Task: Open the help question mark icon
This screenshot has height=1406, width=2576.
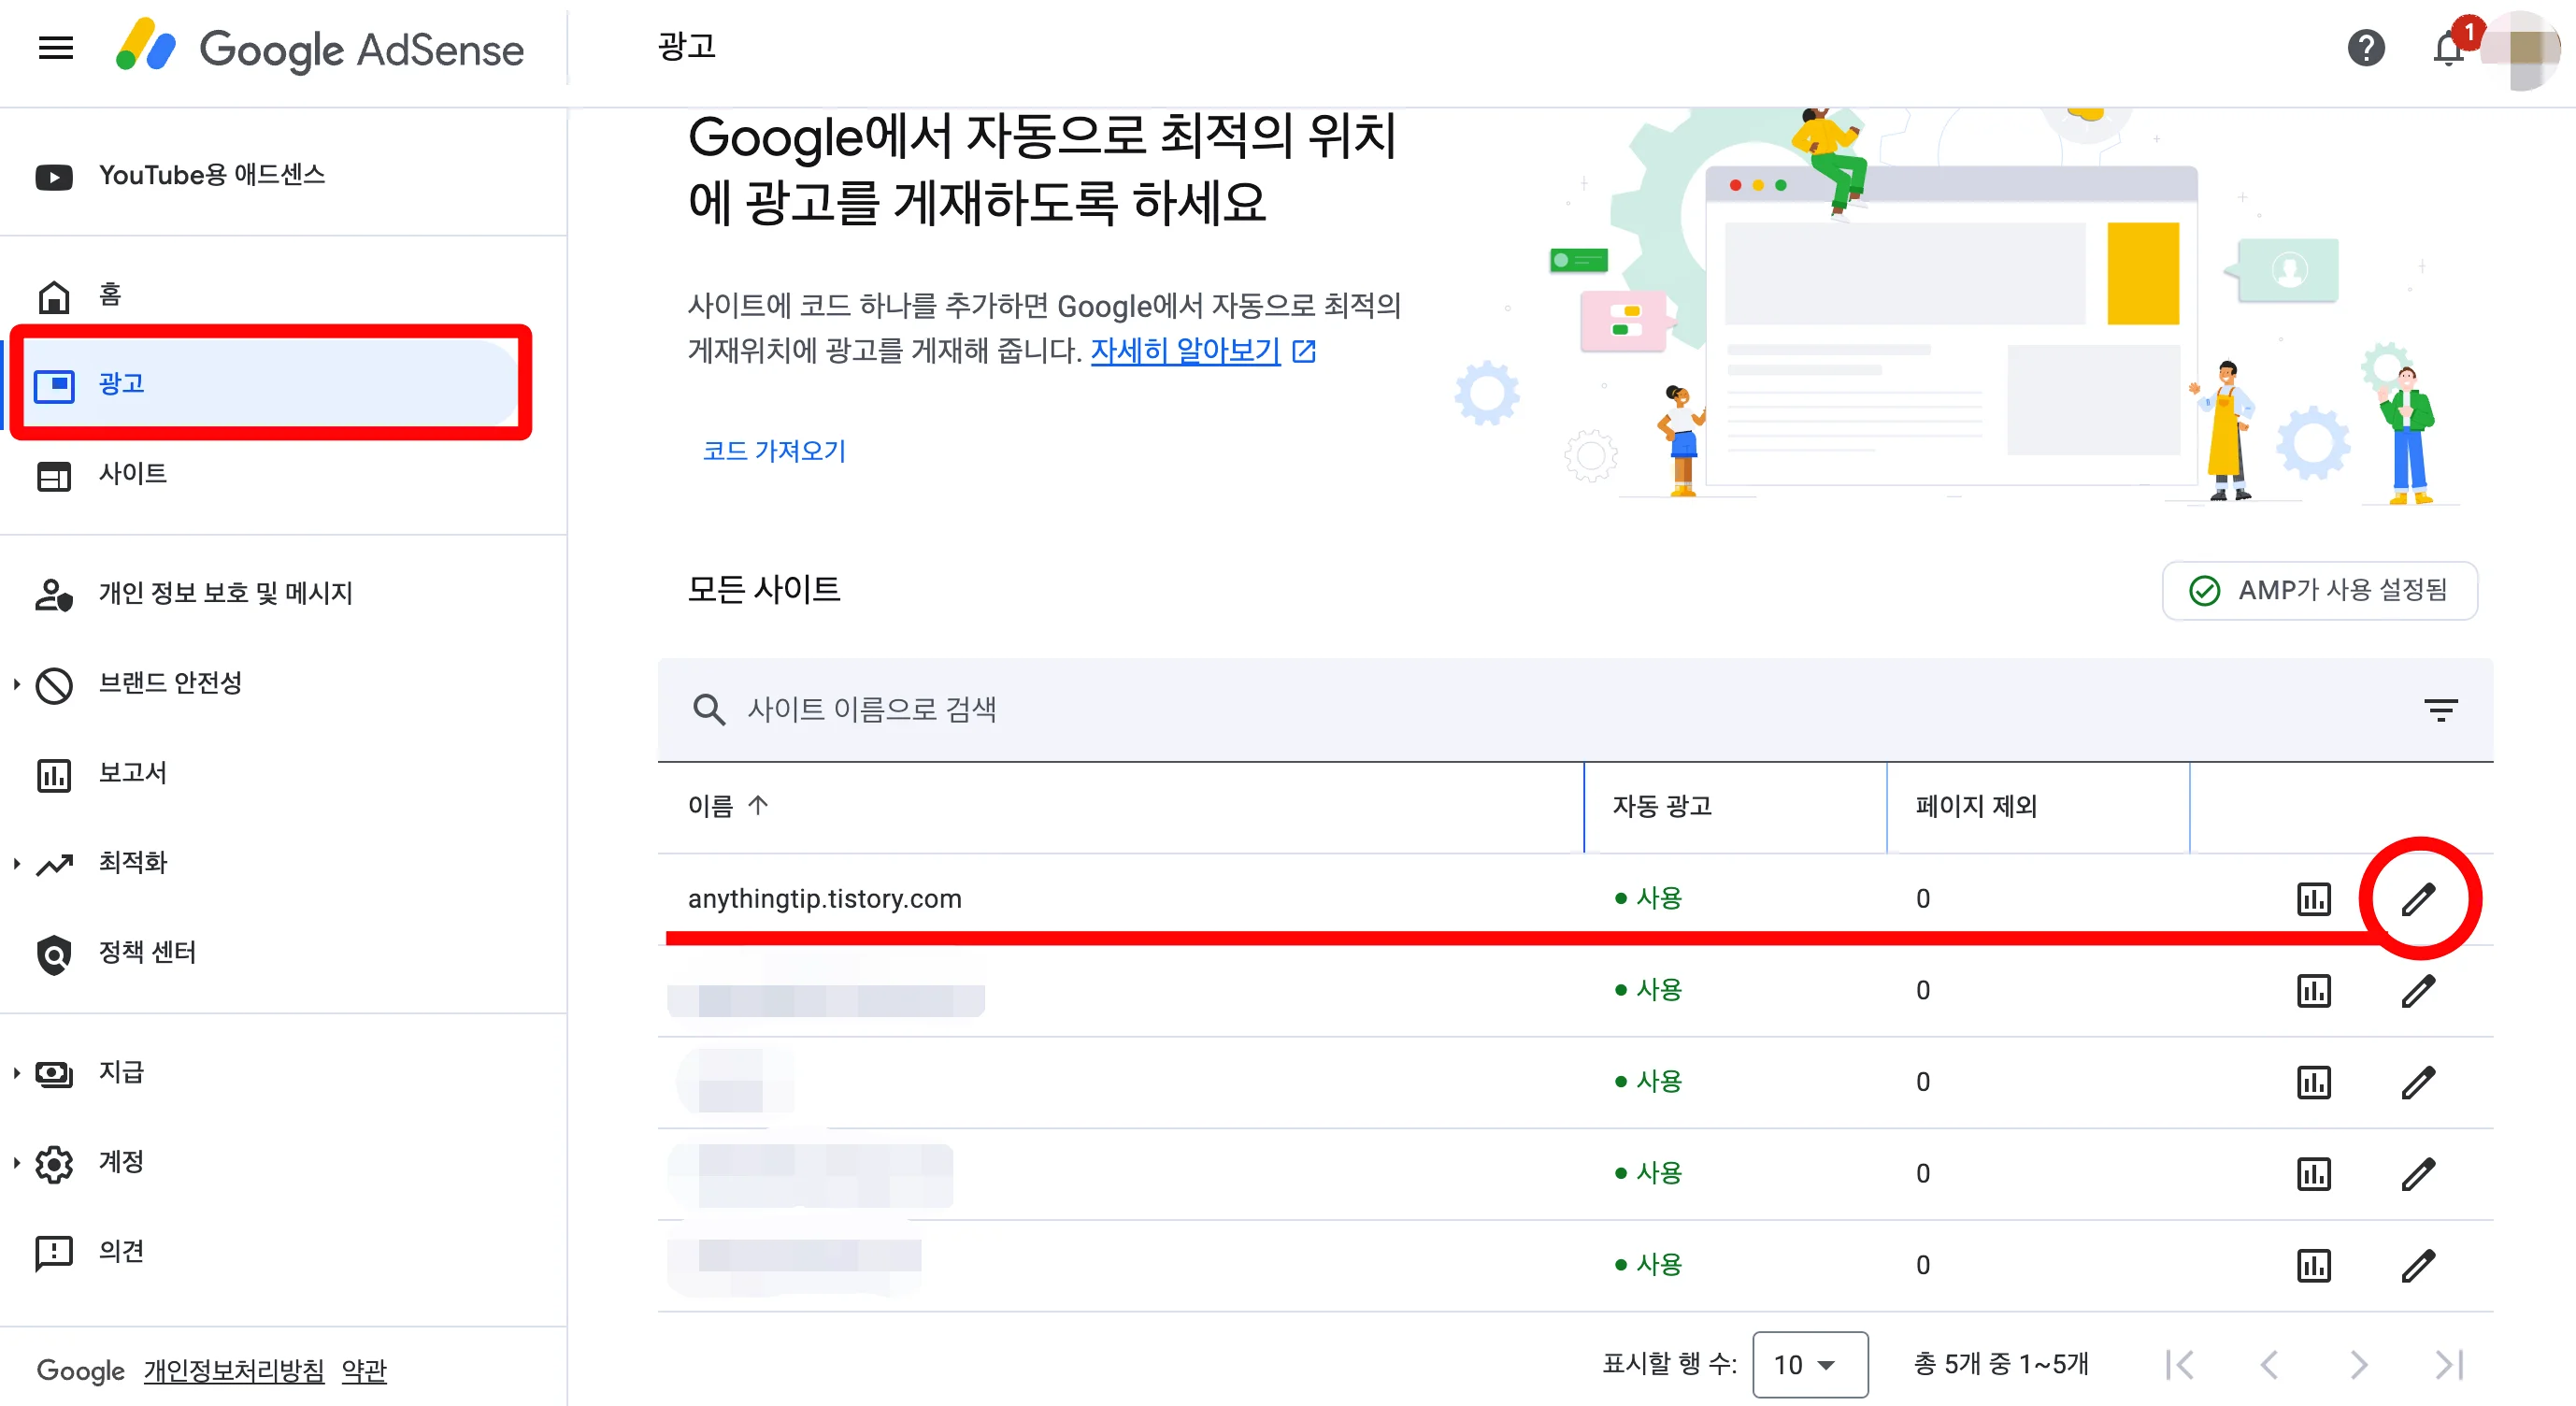Action: [2366, 48]
